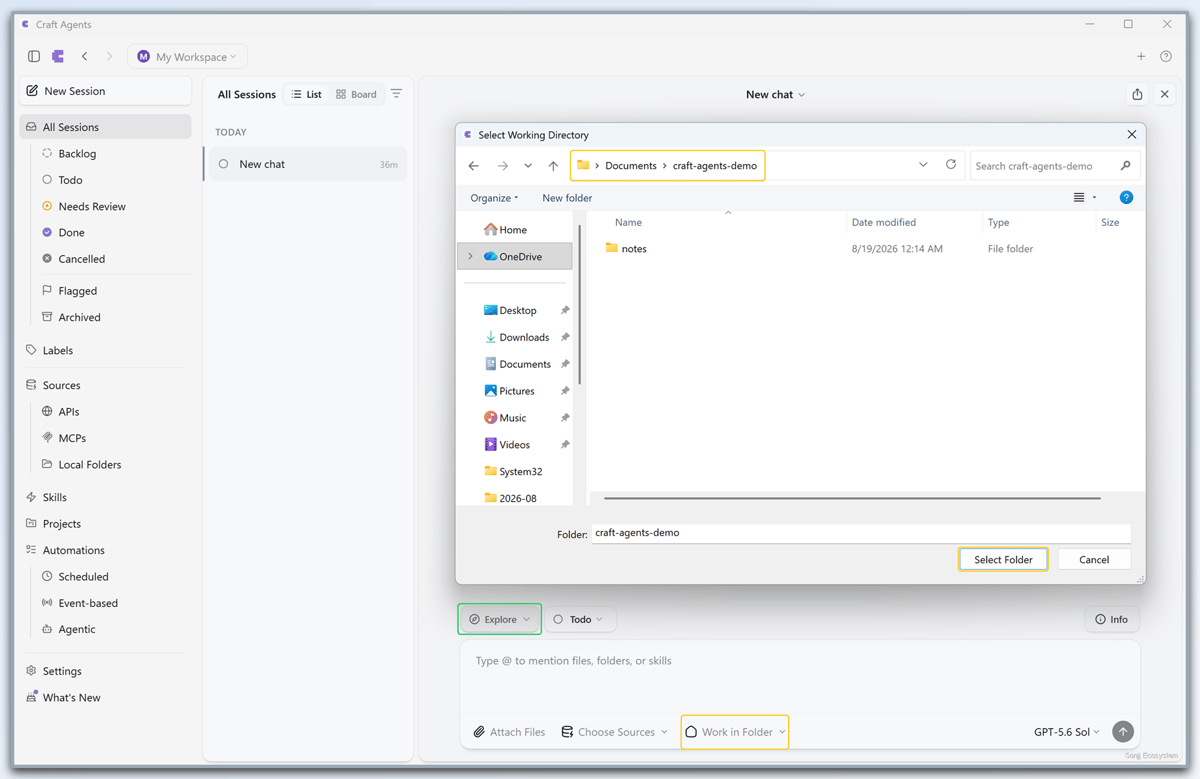Switch to List view tab
Screen dimensions: 1200x779
(x=306, y=94)
